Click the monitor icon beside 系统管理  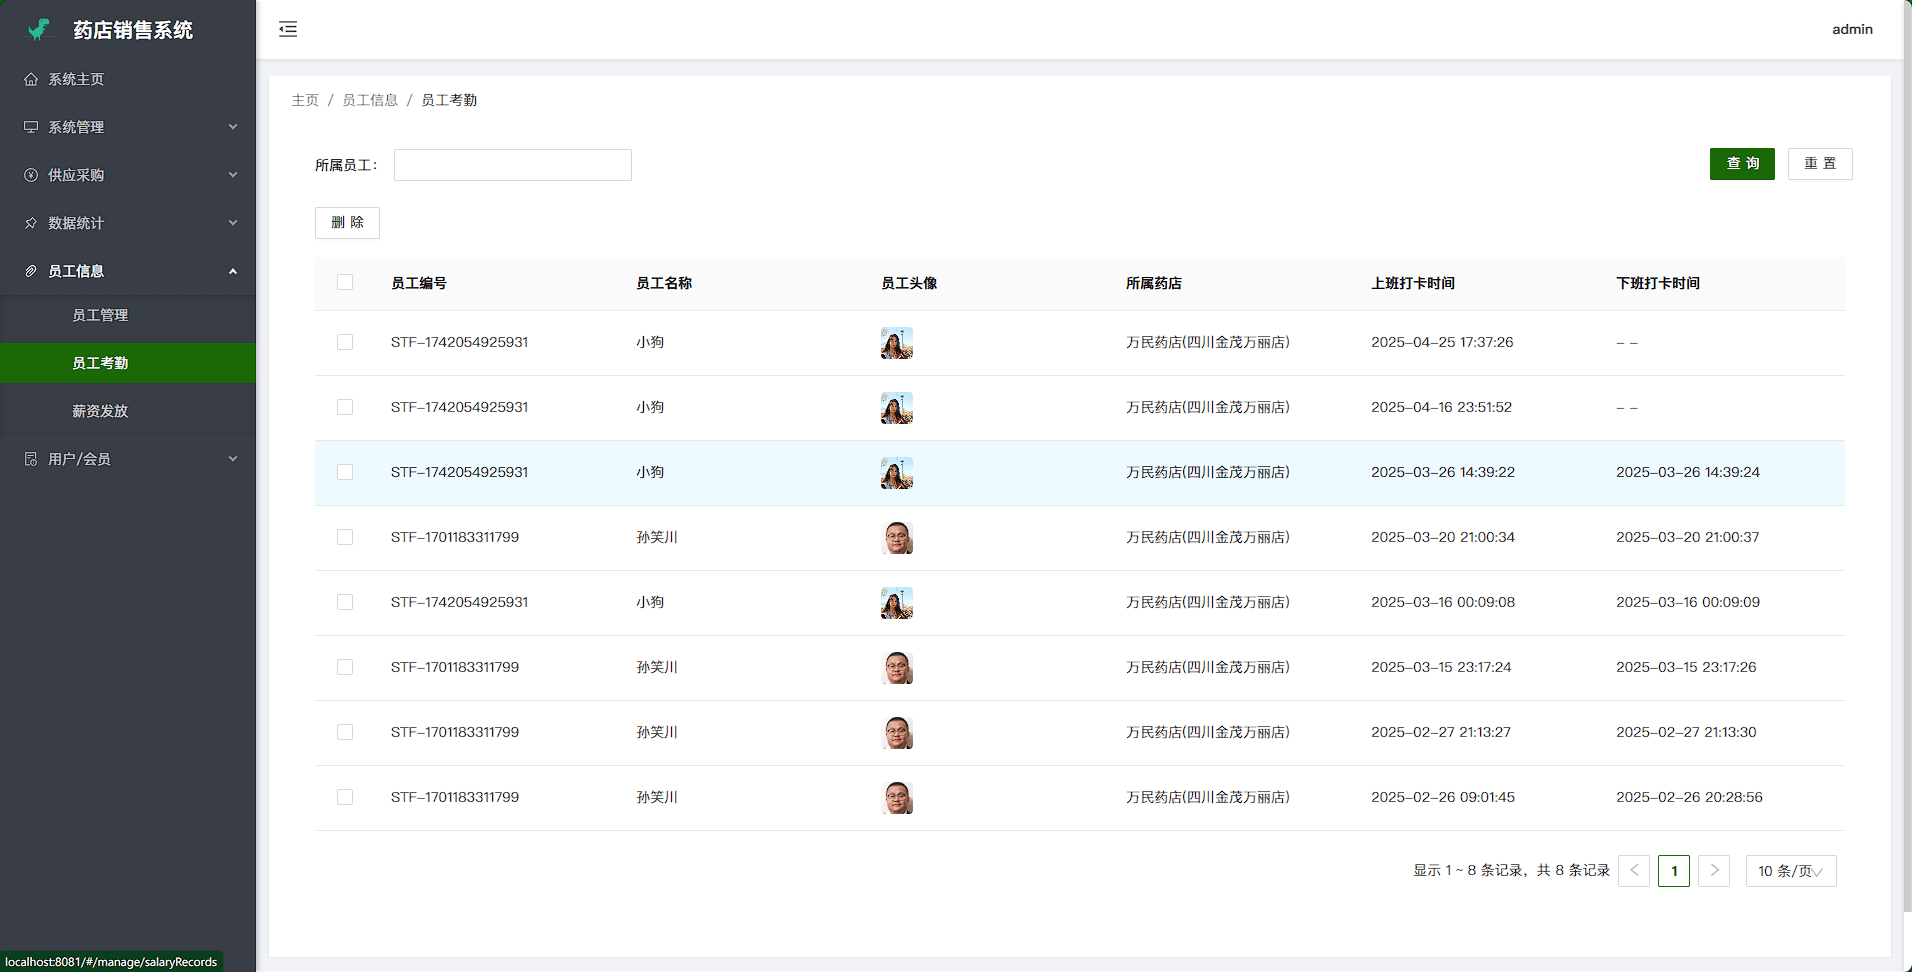[31, 127]
